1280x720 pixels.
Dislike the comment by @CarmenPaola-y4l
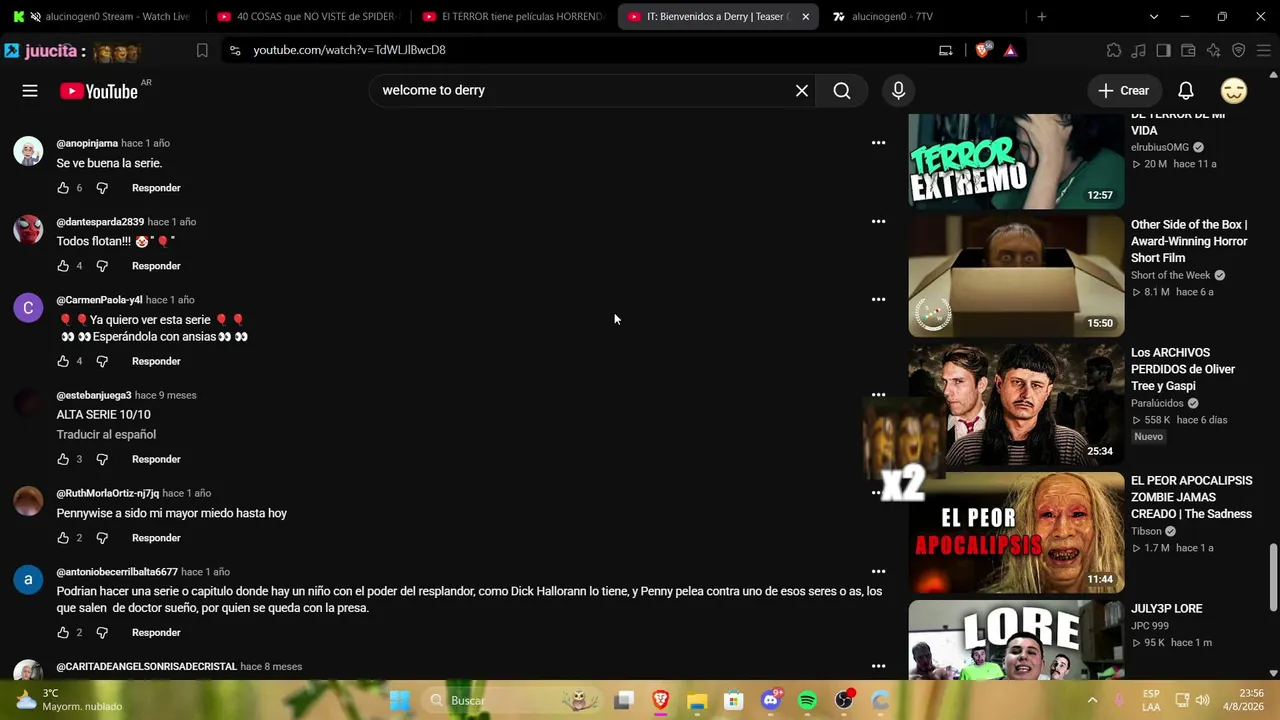pos(102,361)
